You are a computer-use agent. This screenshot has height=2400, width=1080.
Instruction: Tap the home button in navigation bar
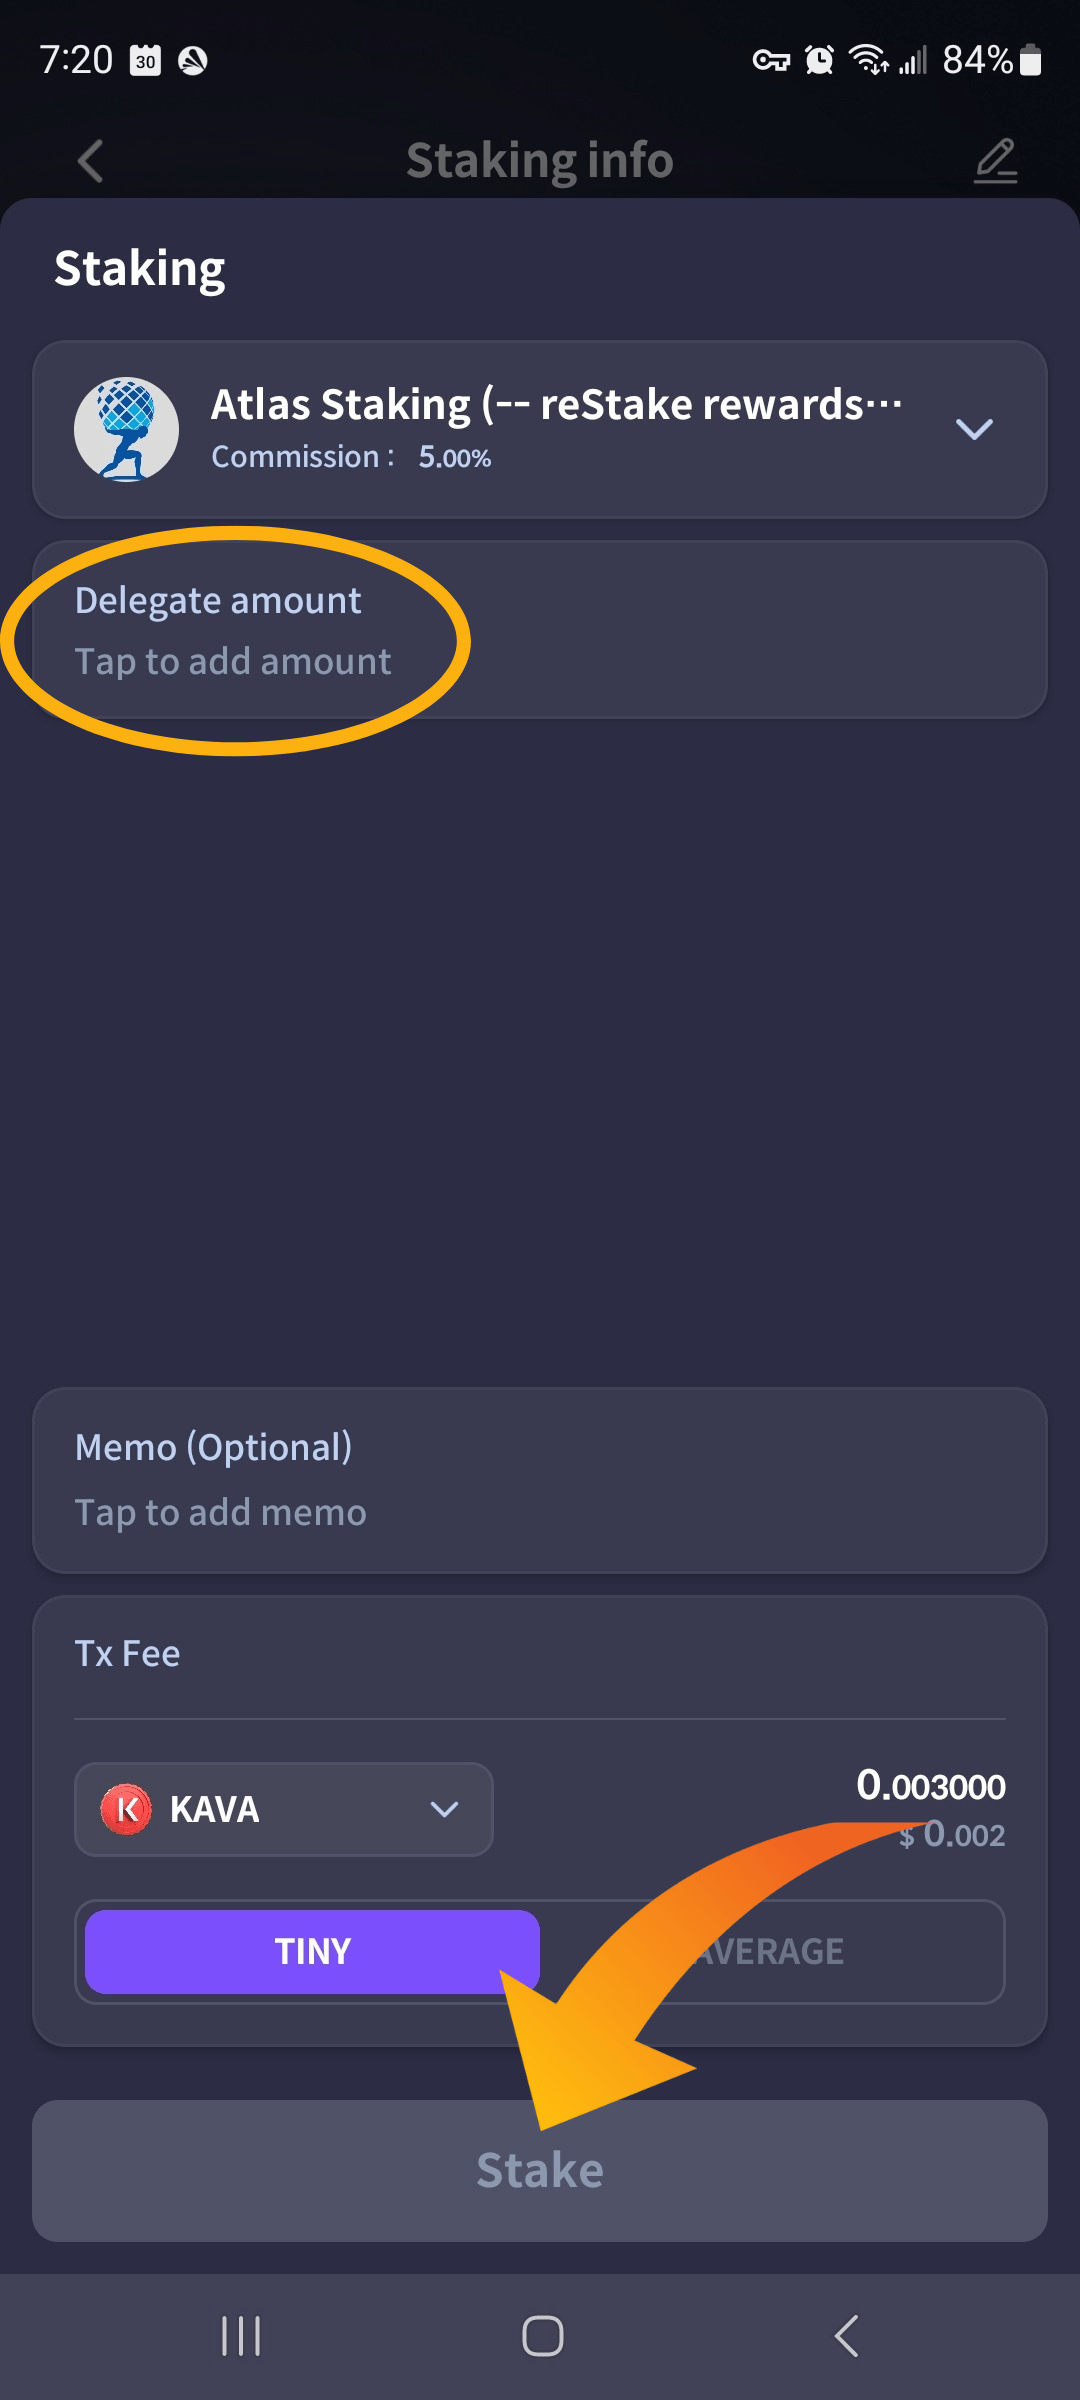point(540,2336)
